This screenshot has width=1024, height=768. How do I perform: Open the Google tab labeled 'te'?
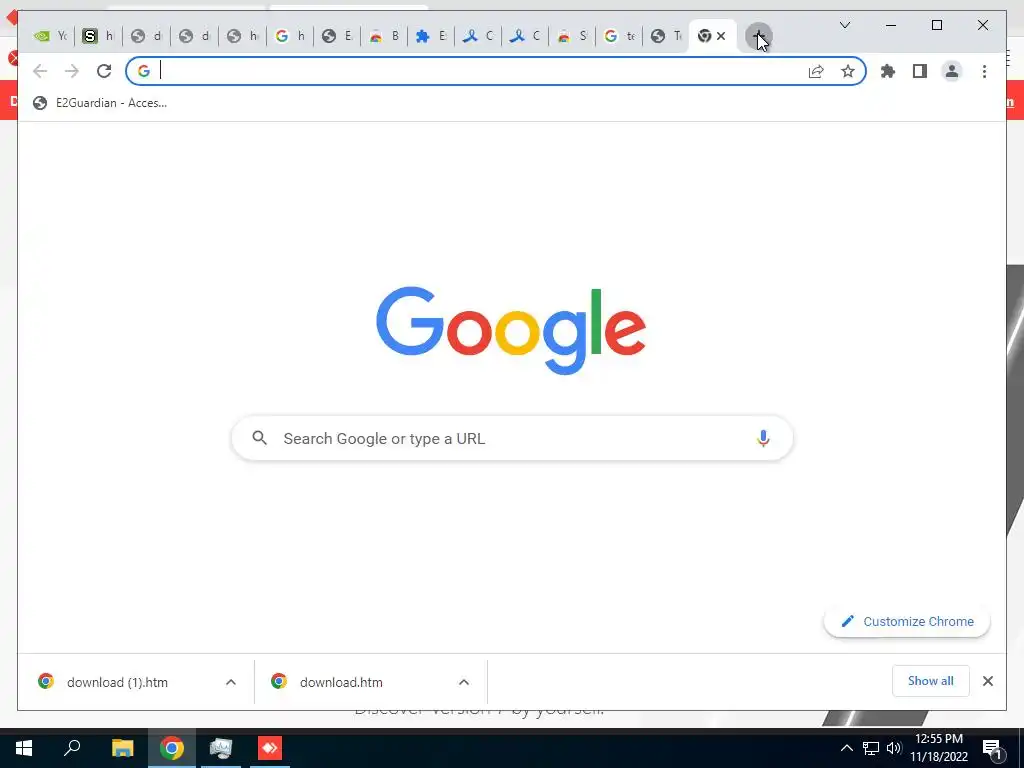coord(619,36)
